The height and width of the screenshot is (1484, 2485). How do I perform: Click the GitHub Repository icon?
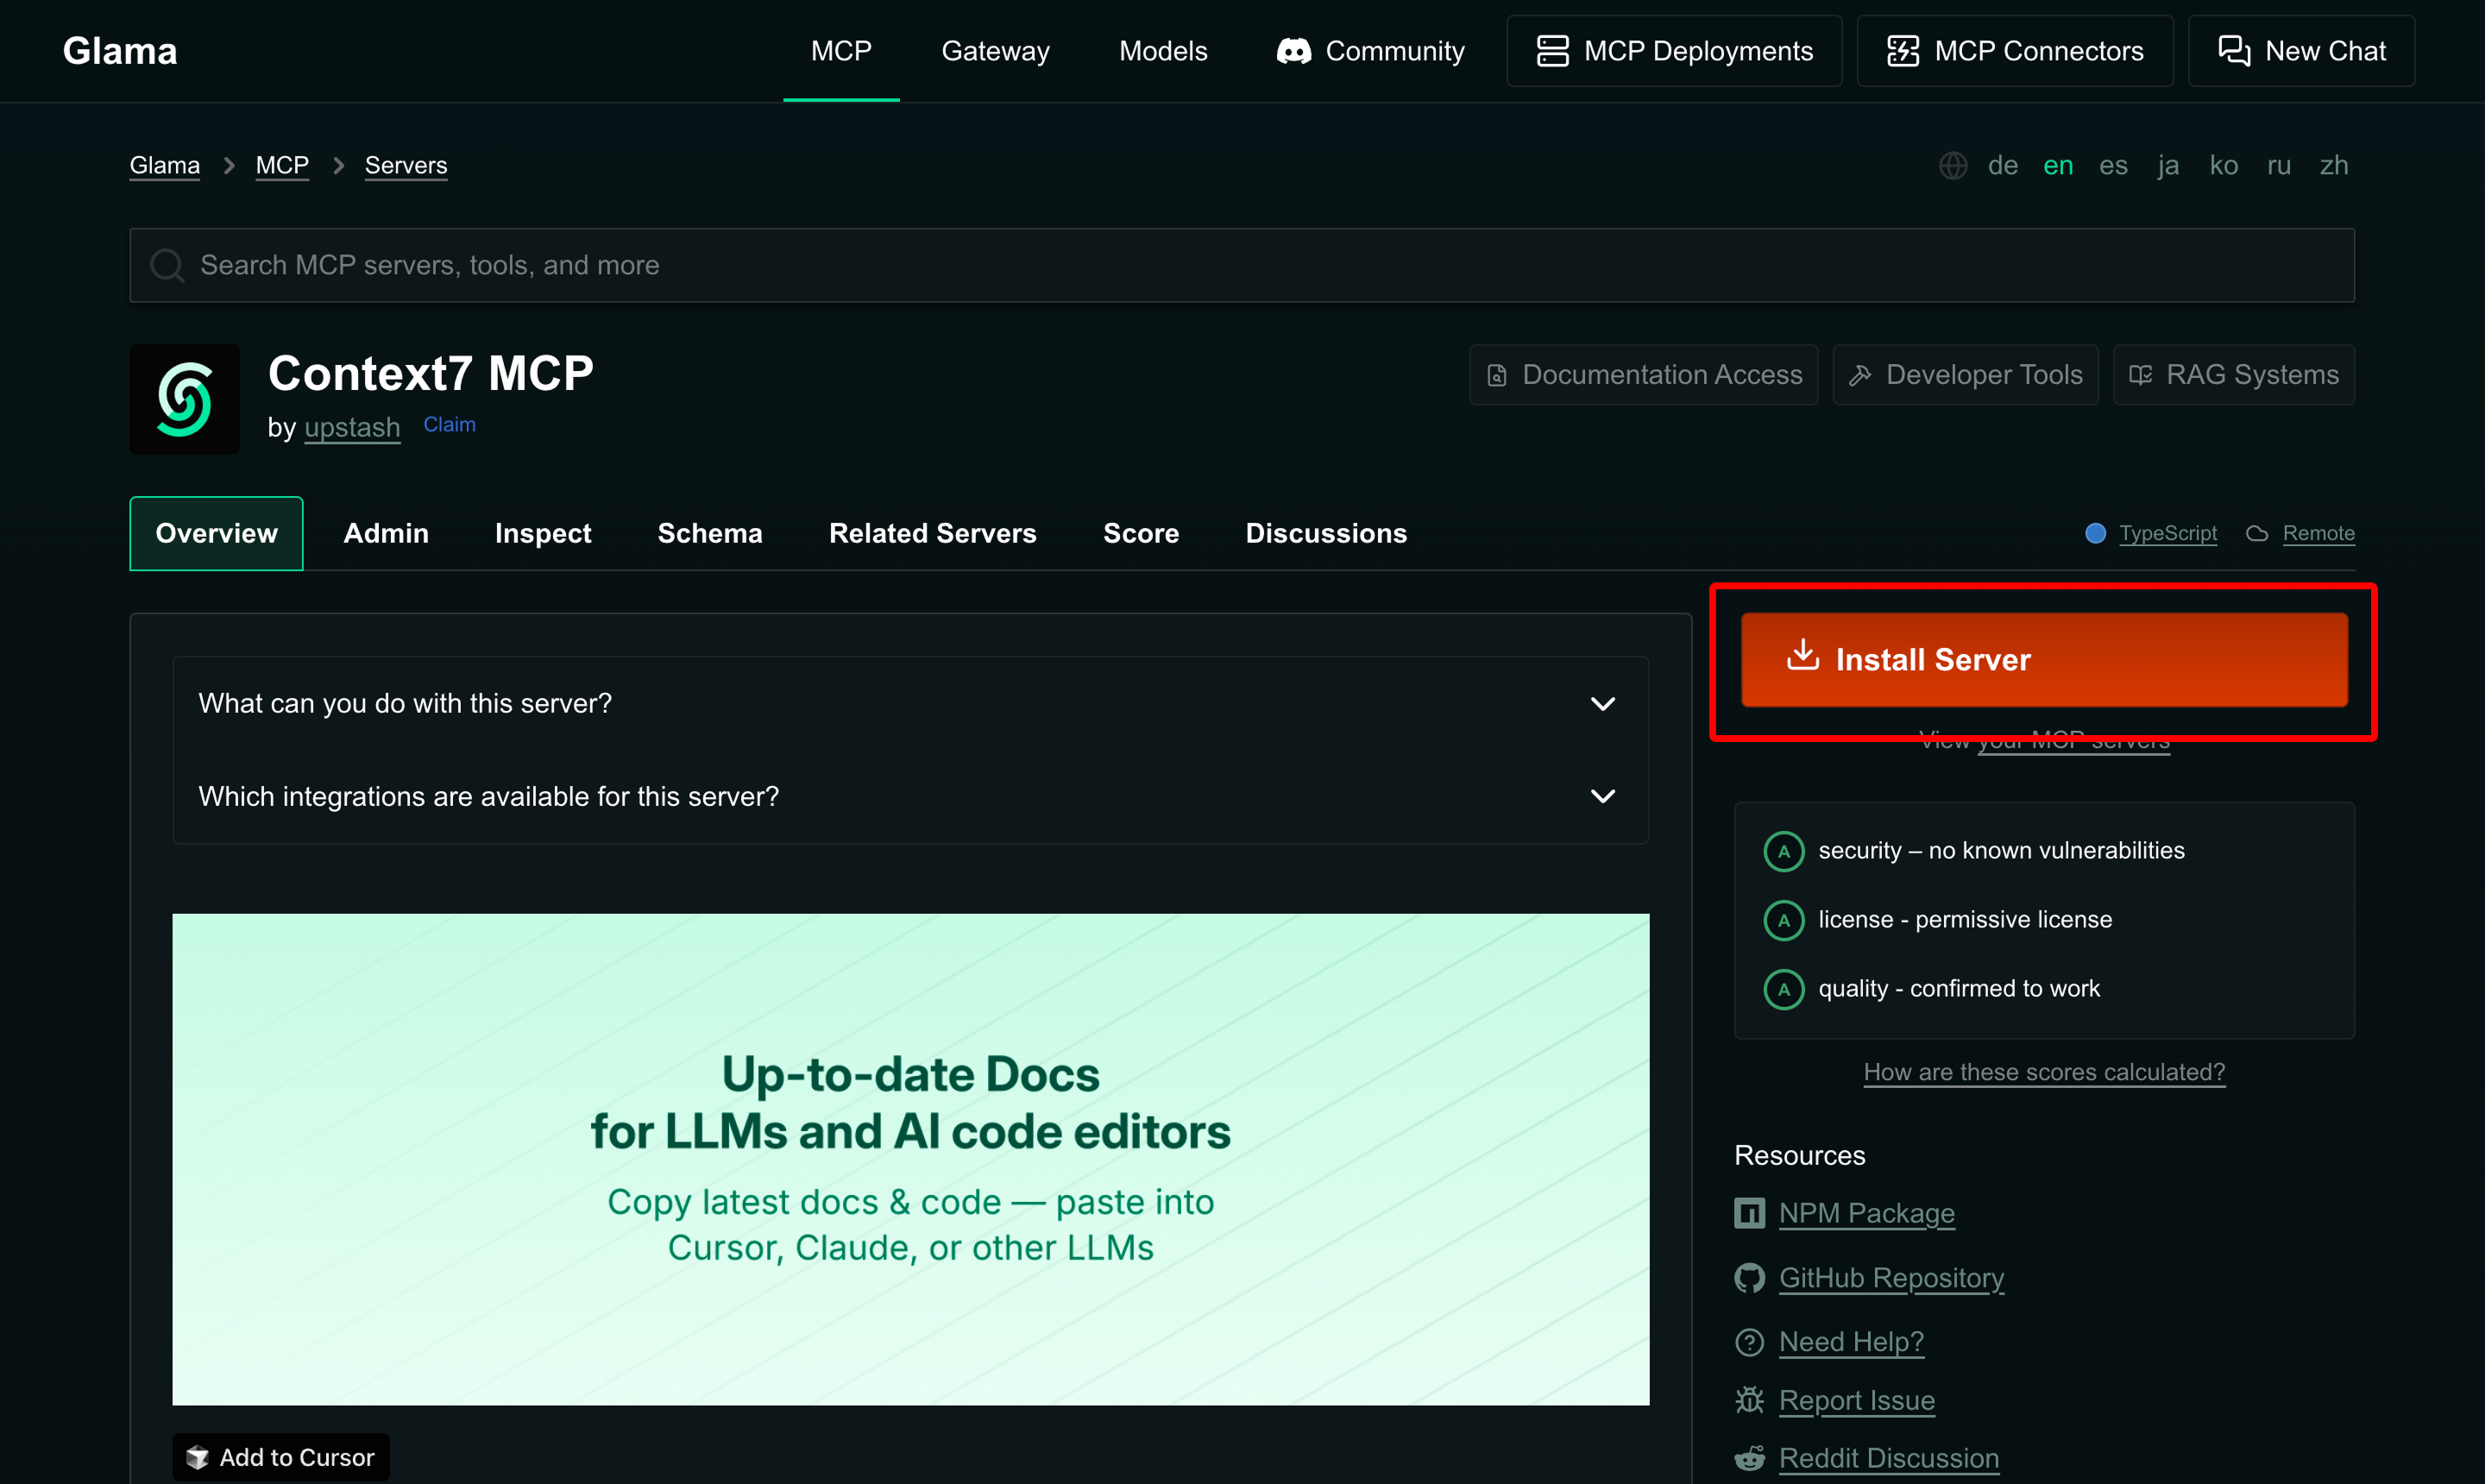point(1749,1278)
